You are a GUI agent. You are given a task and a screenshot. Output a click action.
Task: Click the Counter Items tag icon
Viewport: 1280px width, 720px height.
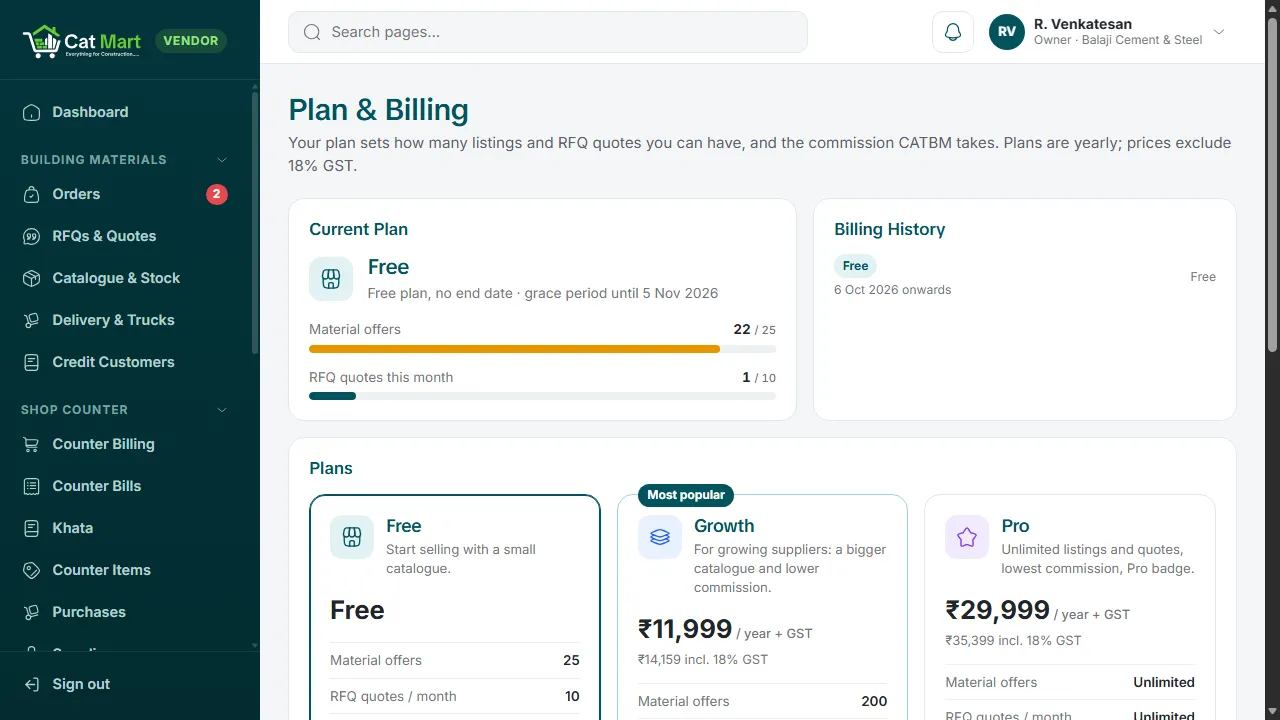click(32, 570)
